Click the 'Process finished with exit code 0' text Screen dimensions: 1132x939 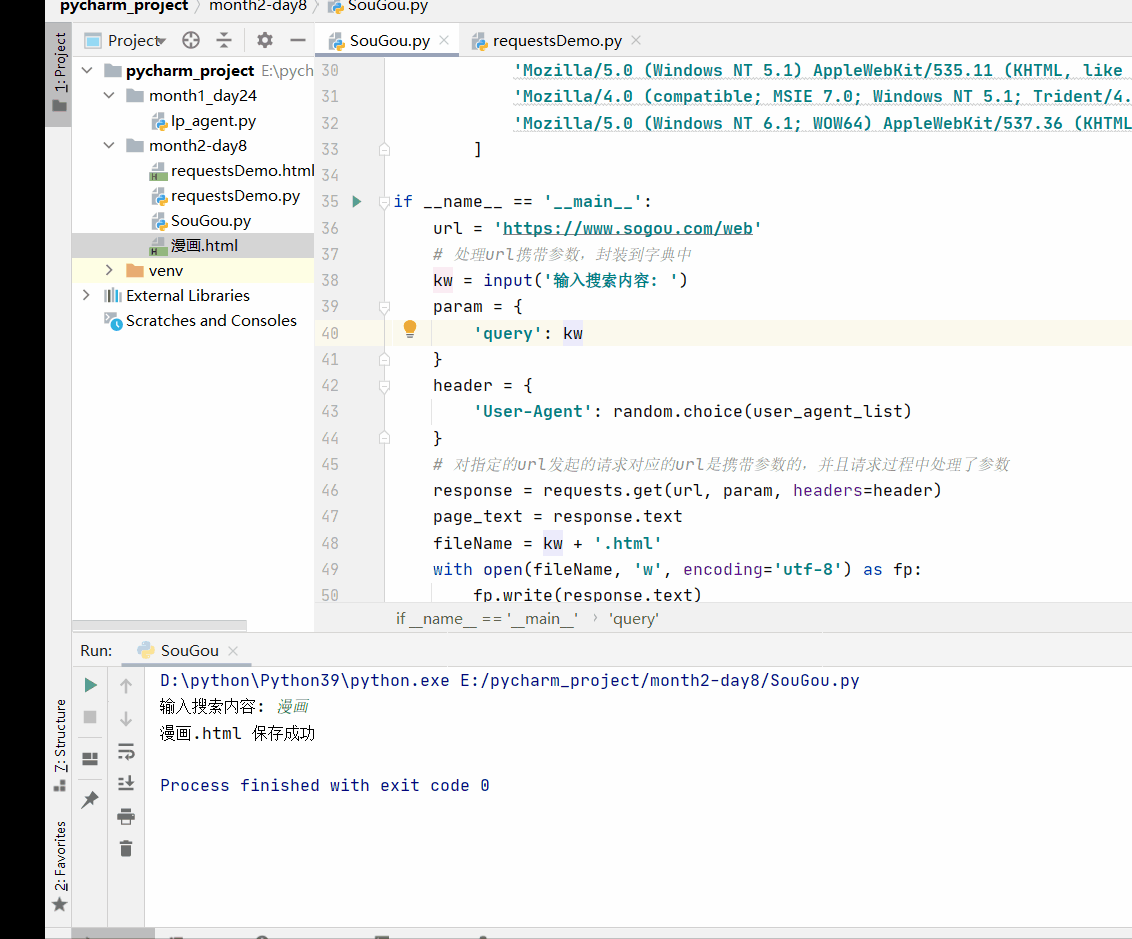coord(325,785)
